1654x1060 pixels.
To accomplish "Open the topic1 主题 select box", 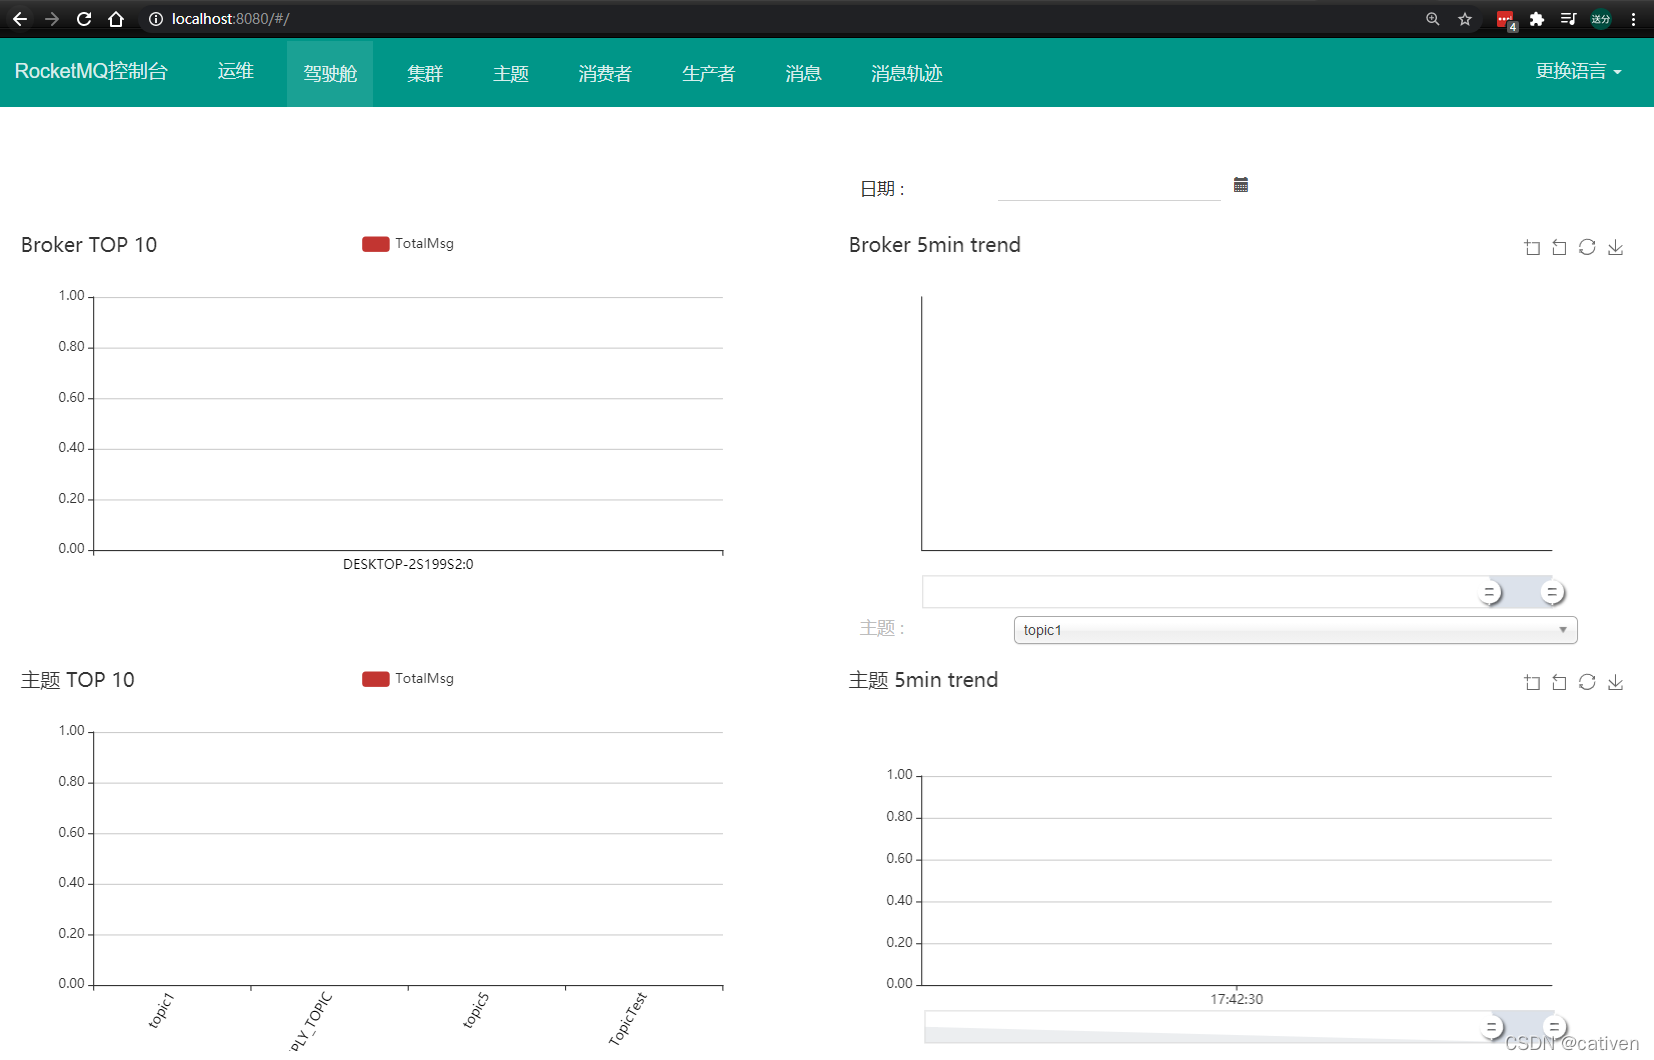I will pyautogui.click(x=1295, y=630).
